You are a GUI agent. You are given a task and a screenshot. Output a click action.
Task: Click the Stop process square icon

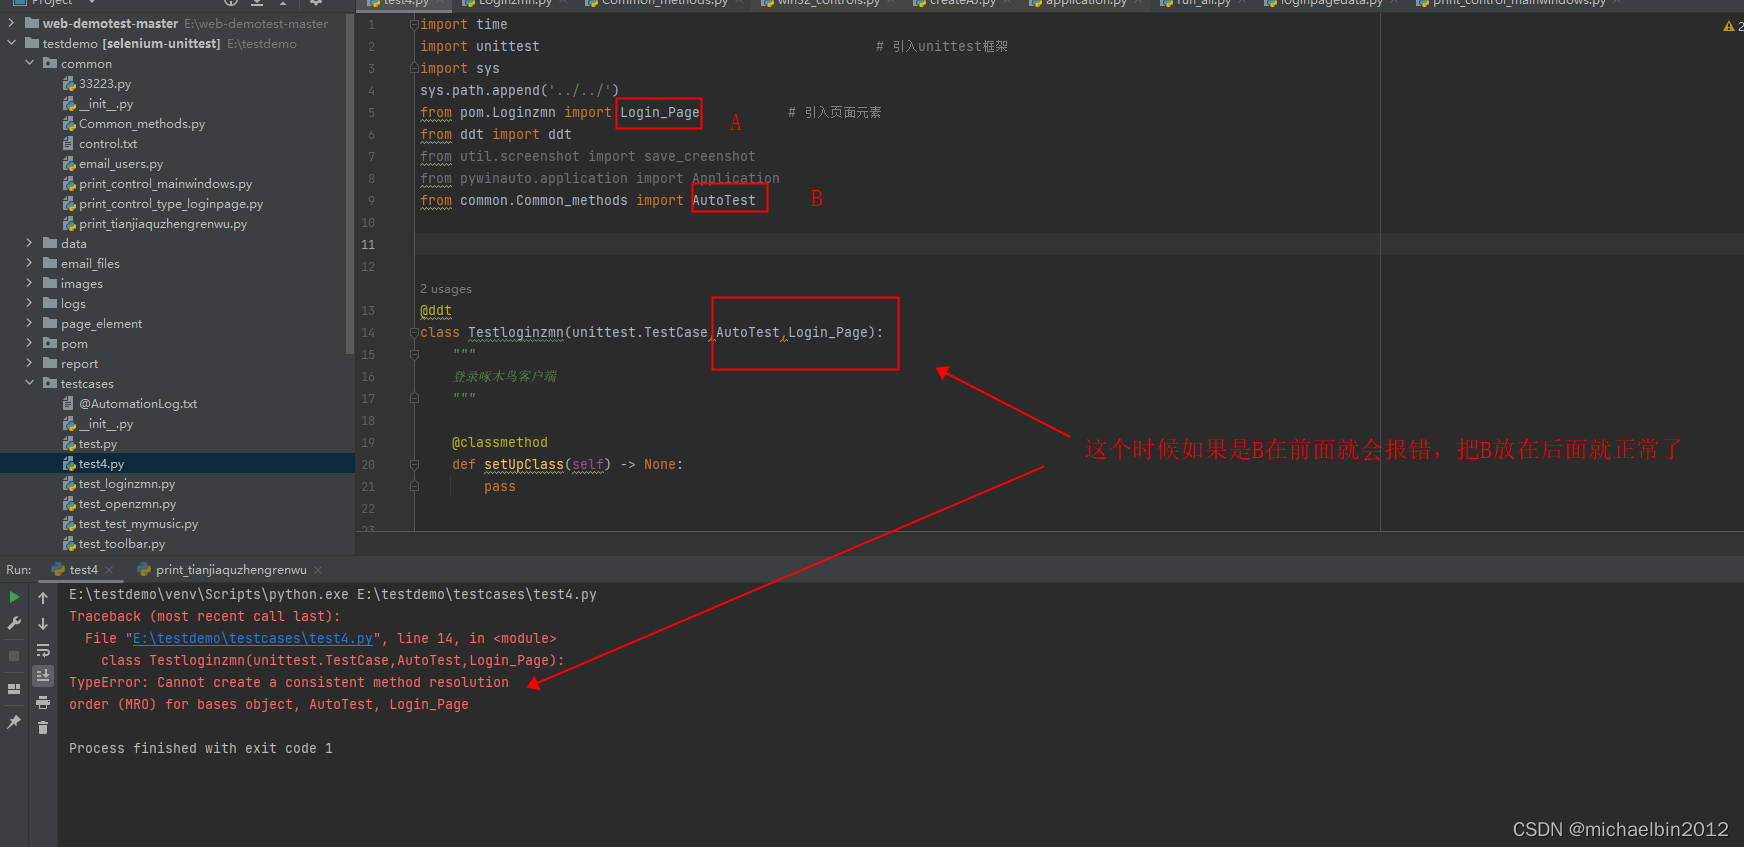click(14, 656)
